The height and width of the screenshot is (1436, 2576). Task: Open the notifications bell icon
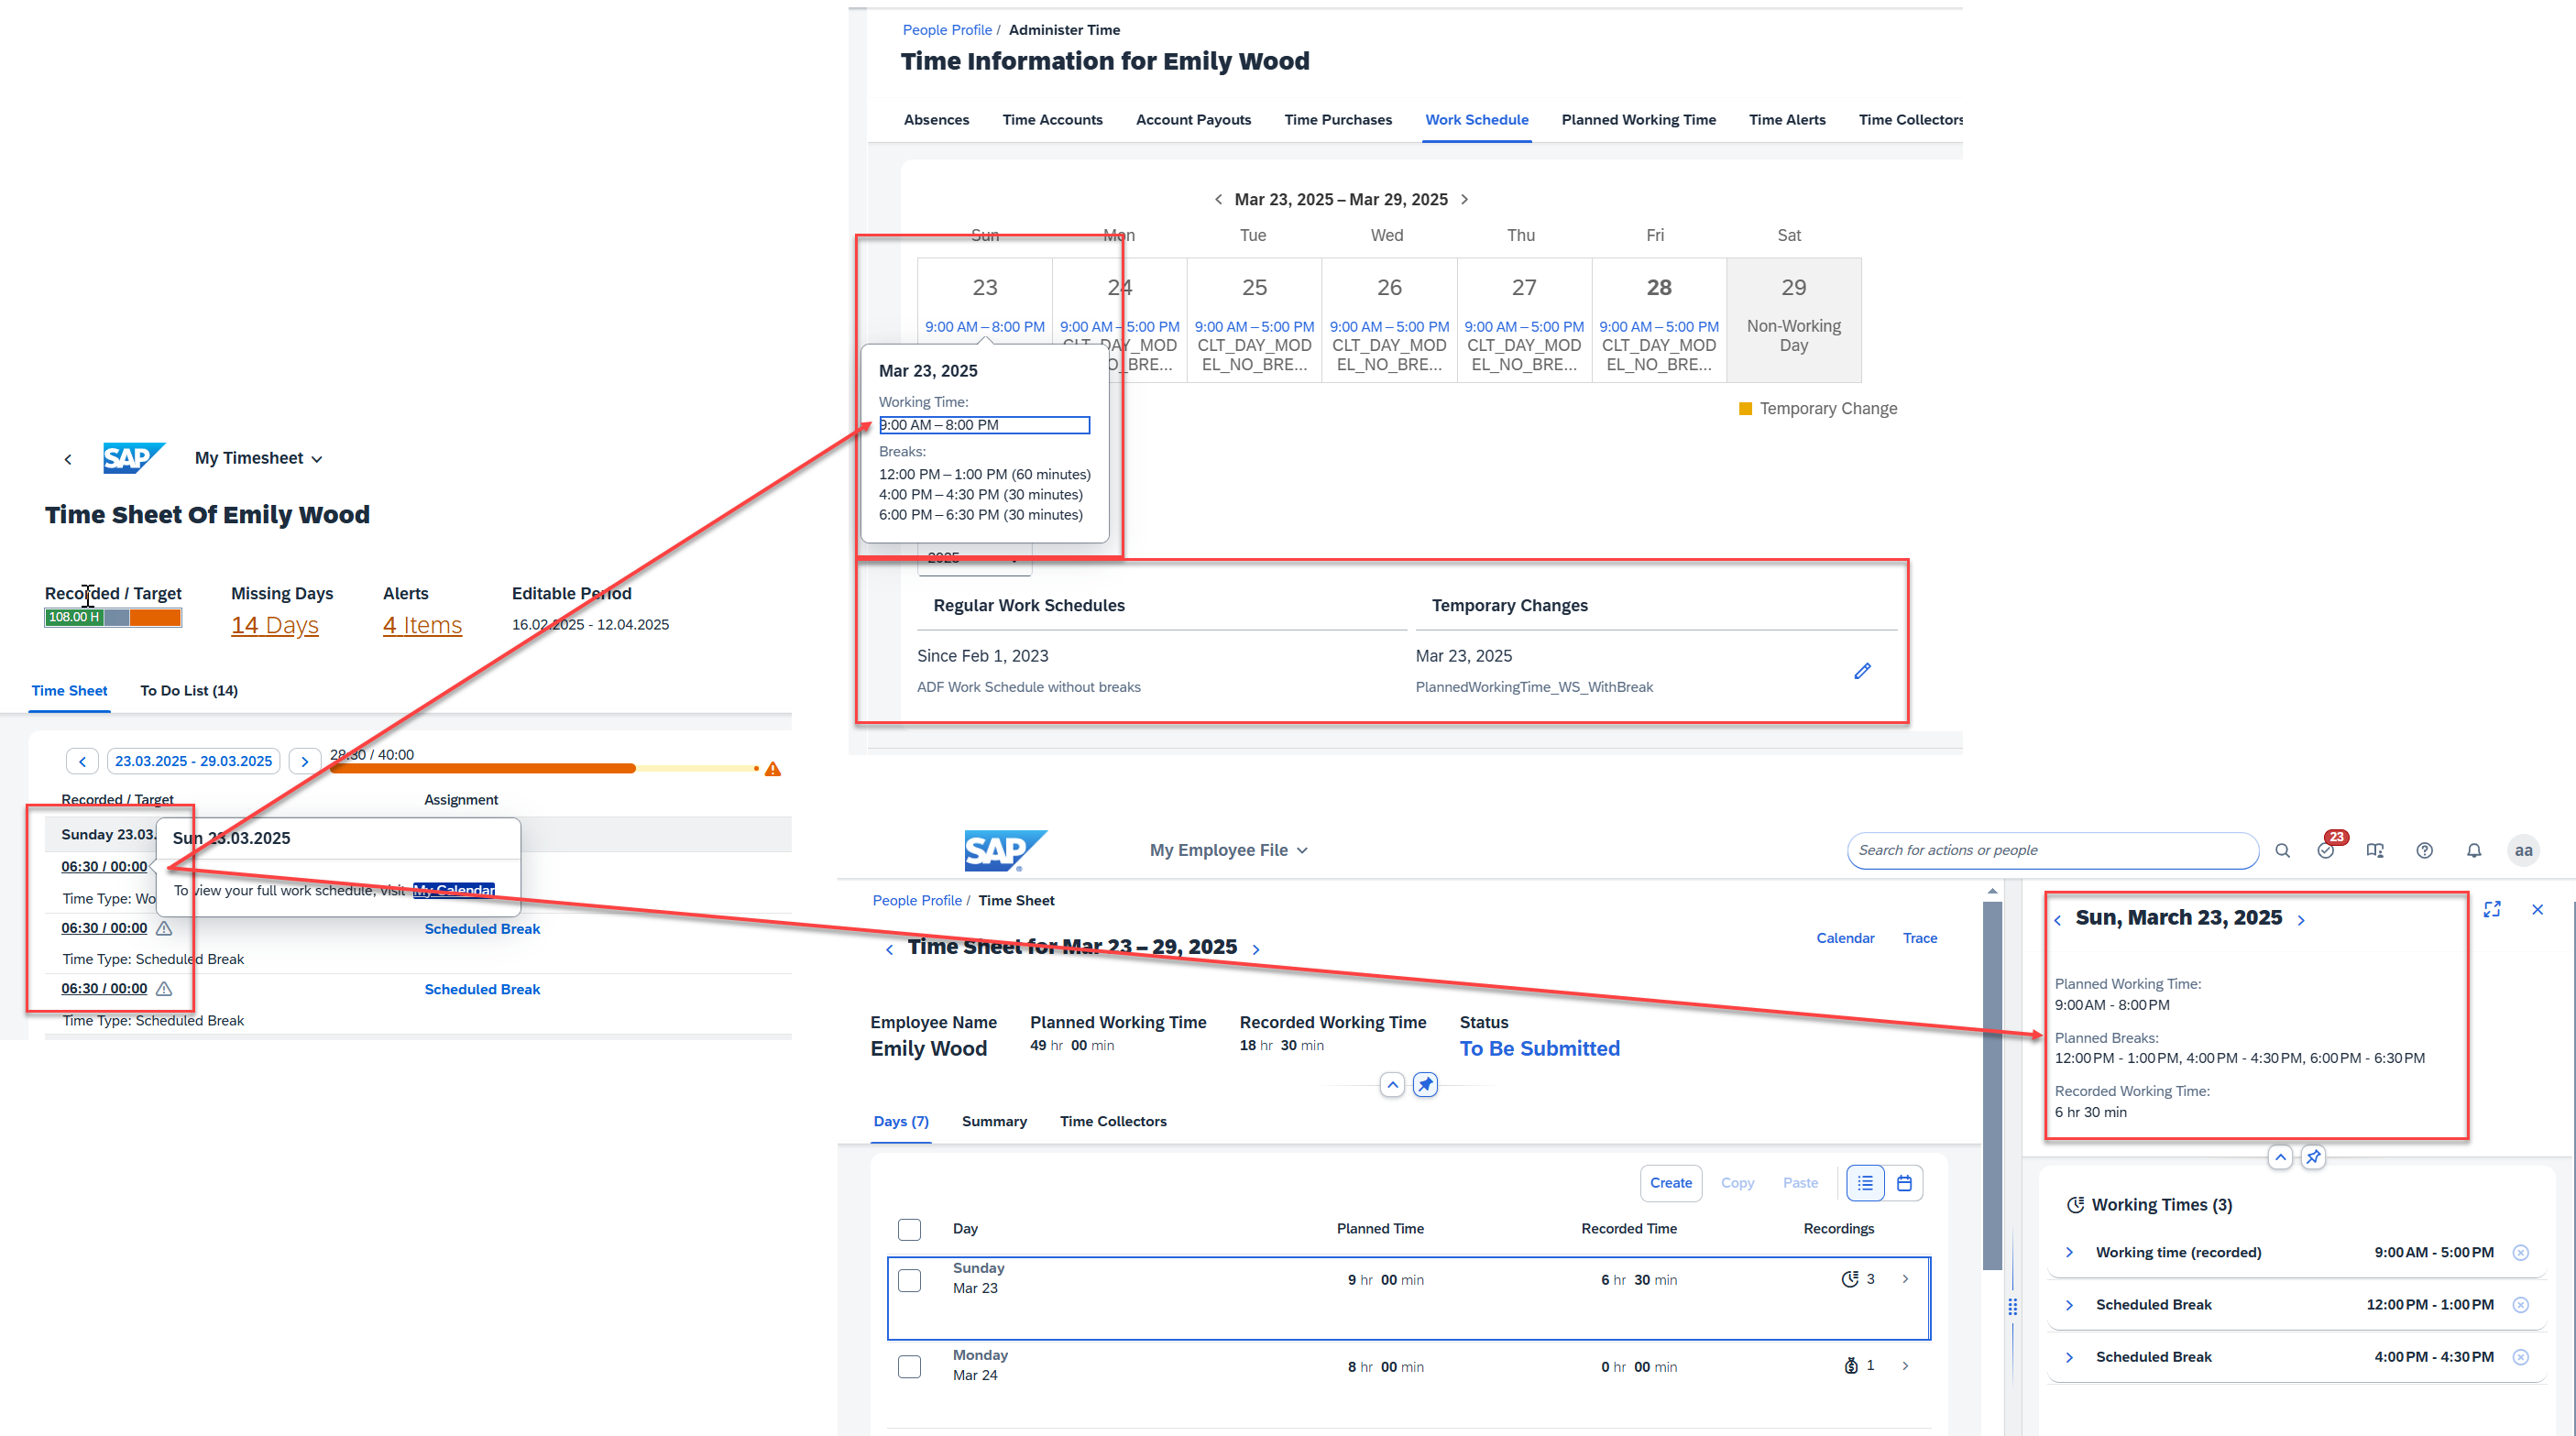[x=2474, y=850]
